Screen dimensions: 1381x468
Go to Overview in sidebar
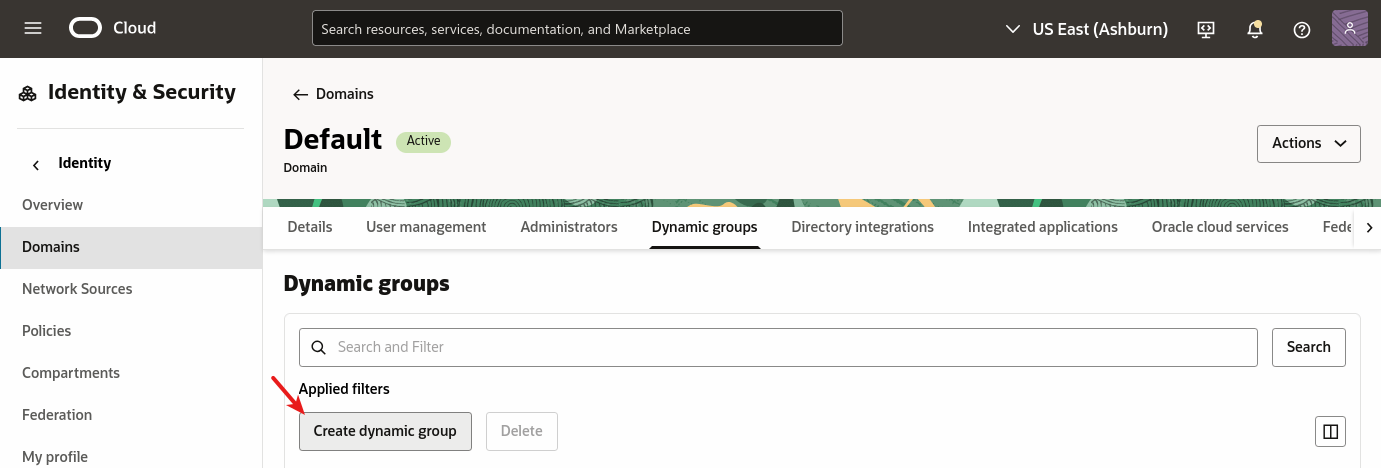(131, 205)
